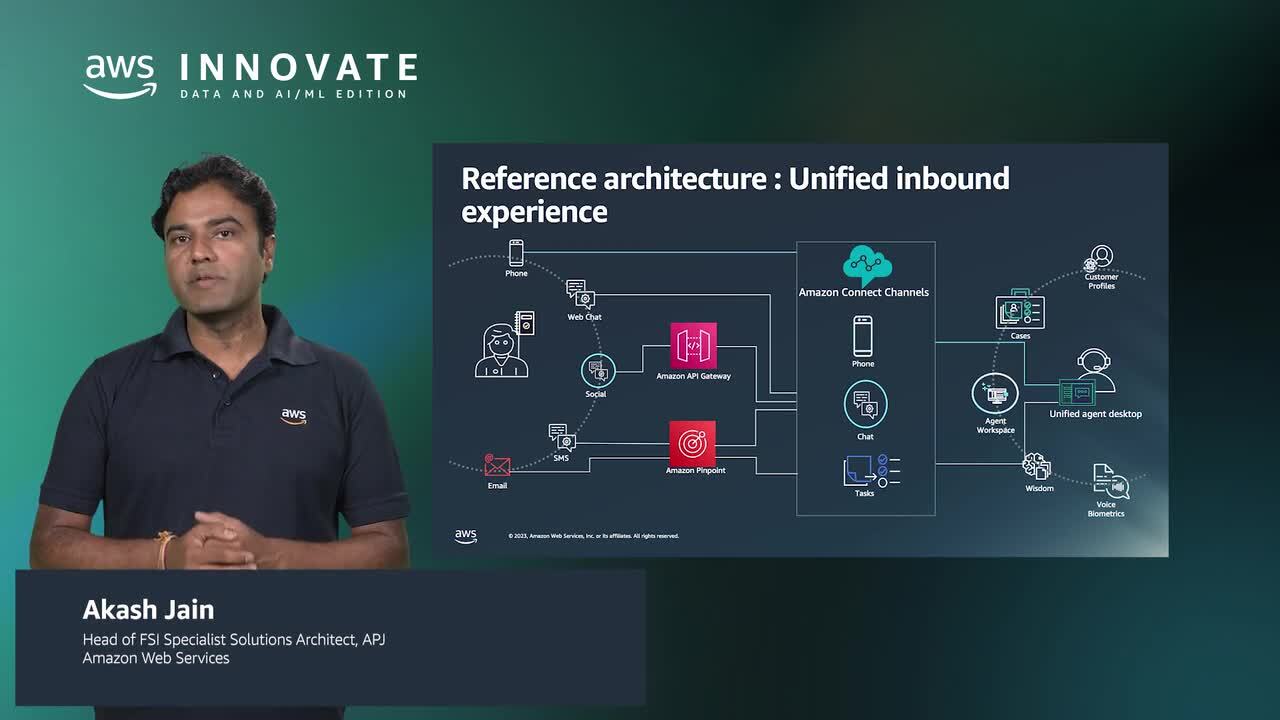Select the Wisdom brain icon
1280x720 pixels.
(x=1037, y=467)
